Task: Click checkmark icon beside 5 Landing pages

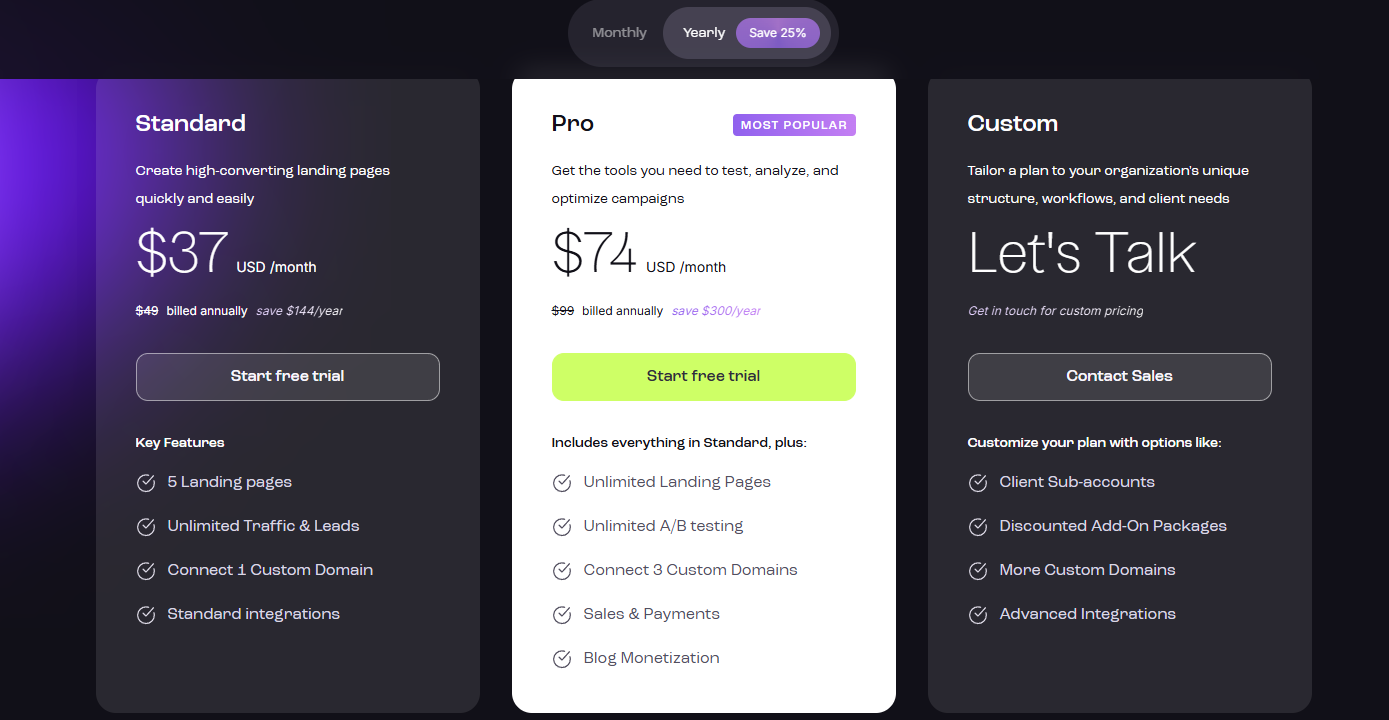Action: pyautogui.click(x=146, y=483)
